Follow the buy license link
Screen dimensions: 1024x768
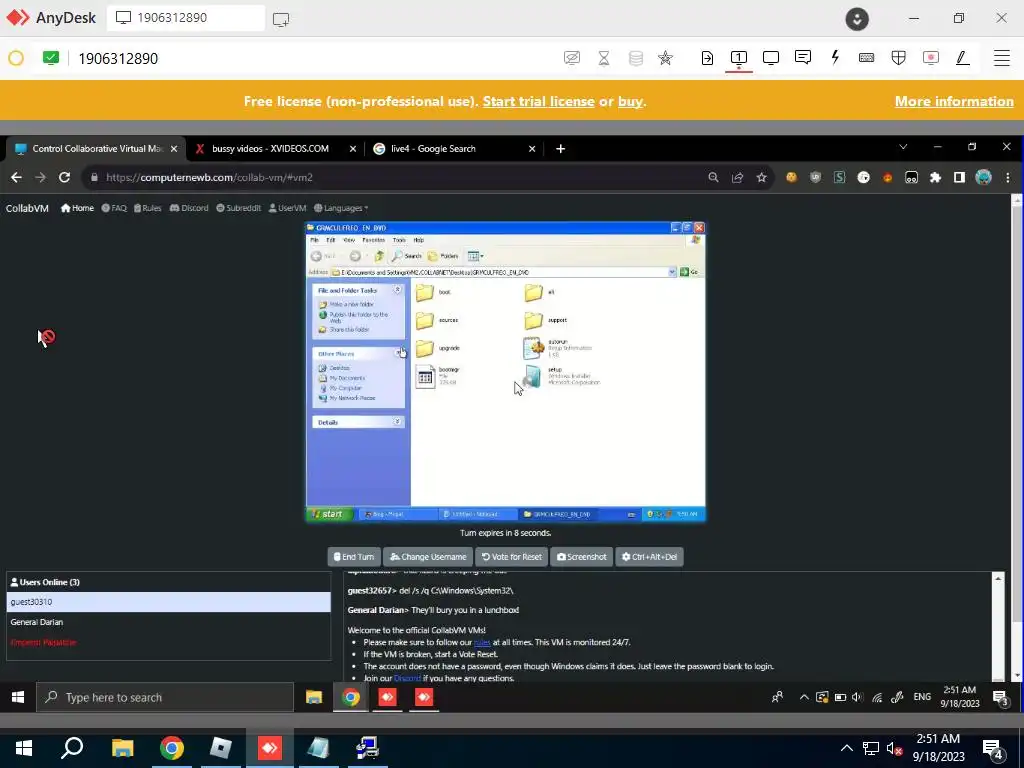pyautogui.click(x=630, y=101)
